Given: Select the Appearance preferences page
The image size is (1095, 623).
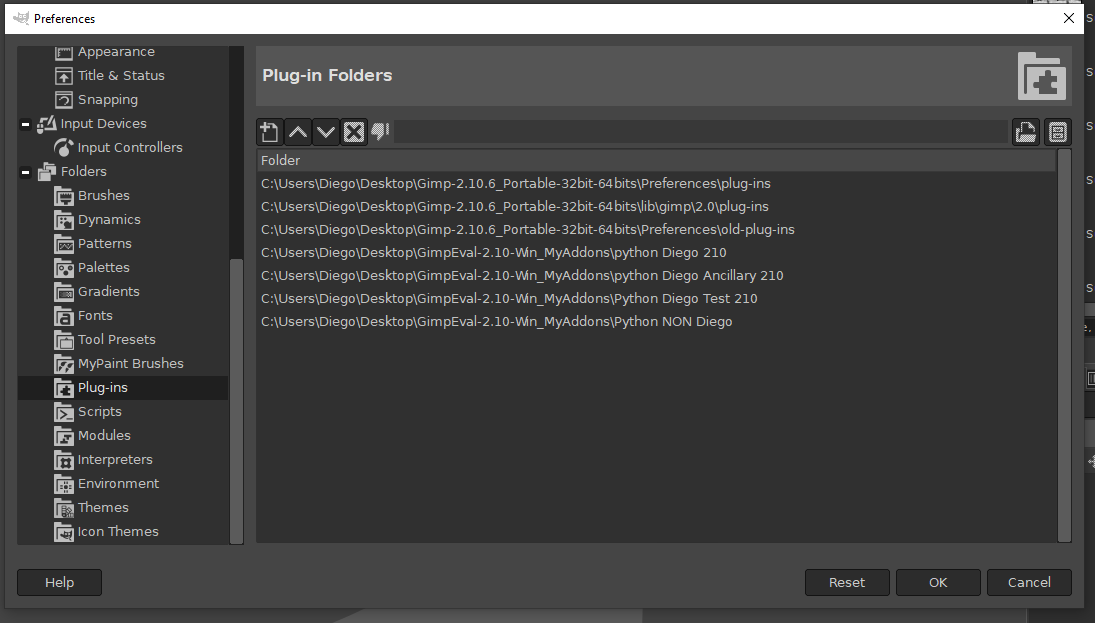Looking at the screenshot, I should coord(116,52).
